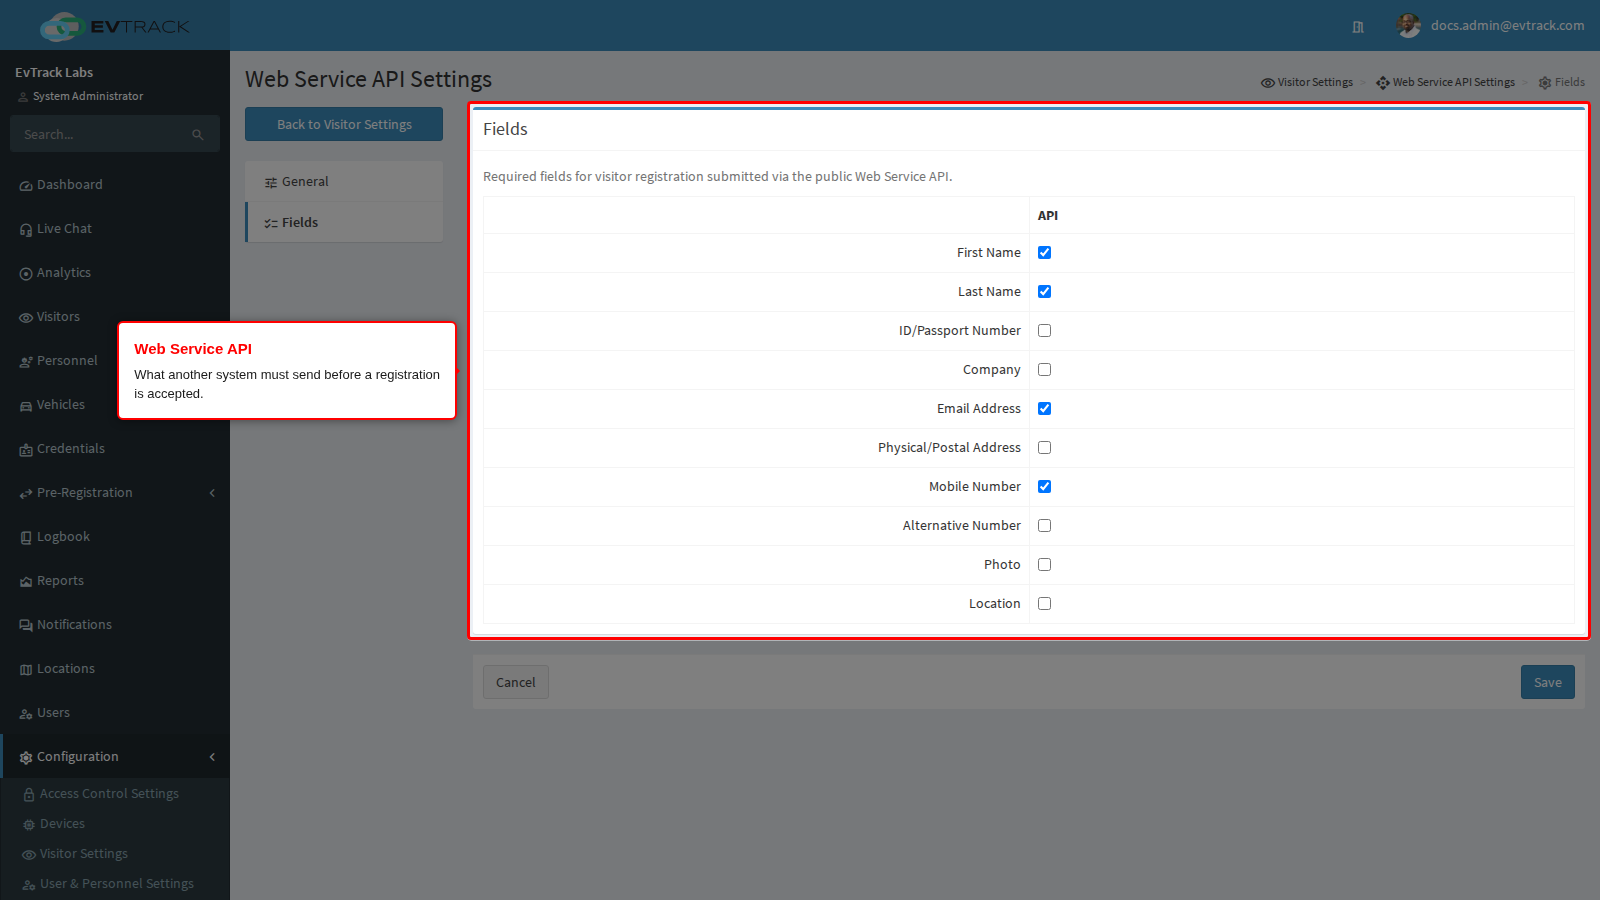Screen dimensions: 1600x900
Task: Click the Configuration gear icon
Action: coord(26,758)
